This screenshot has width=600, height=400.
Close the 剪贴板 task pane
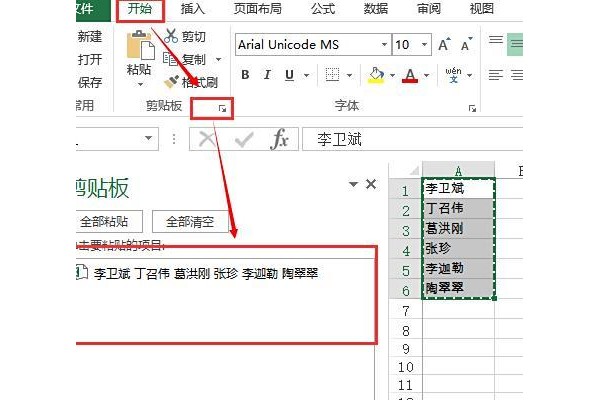(371, 184)
